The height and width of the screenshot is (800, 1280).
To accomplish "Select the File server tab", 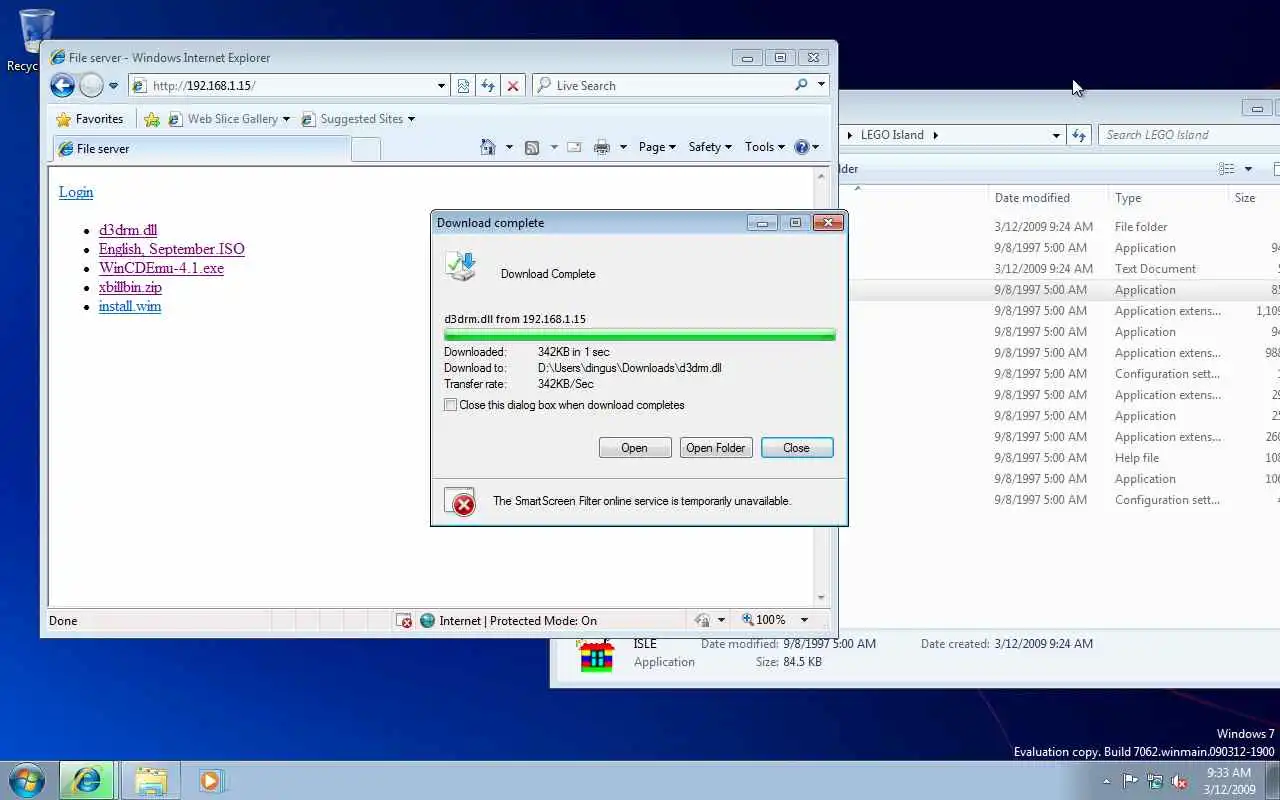I will (200, 148).
